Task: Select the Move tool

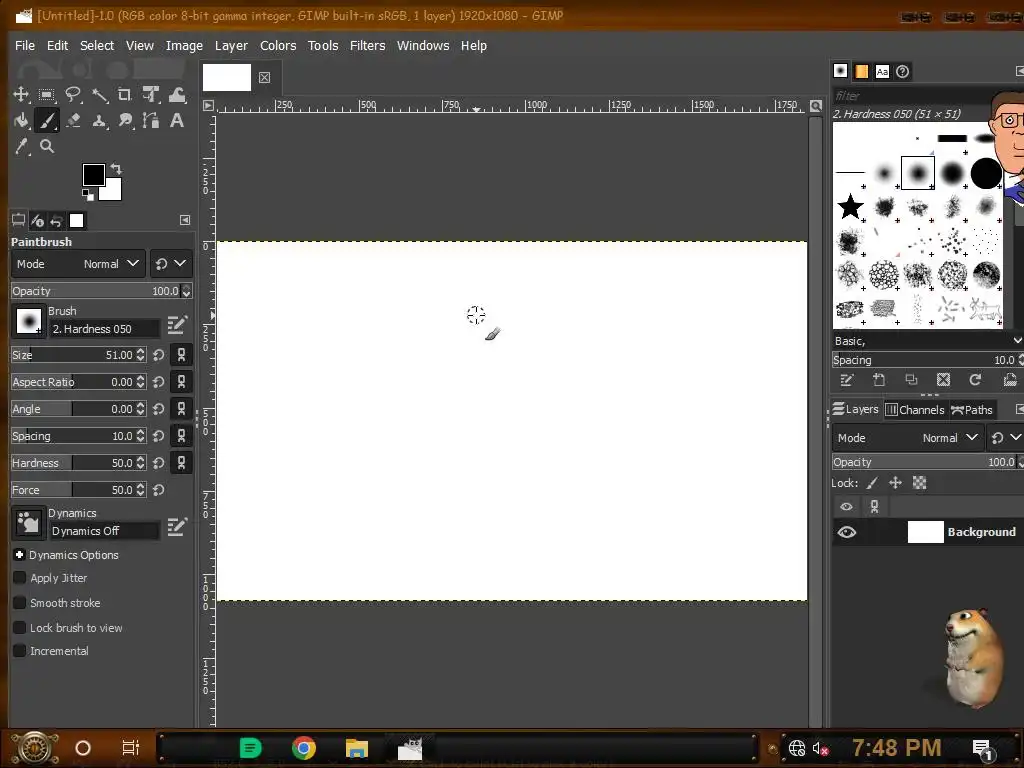Action: 21,95
